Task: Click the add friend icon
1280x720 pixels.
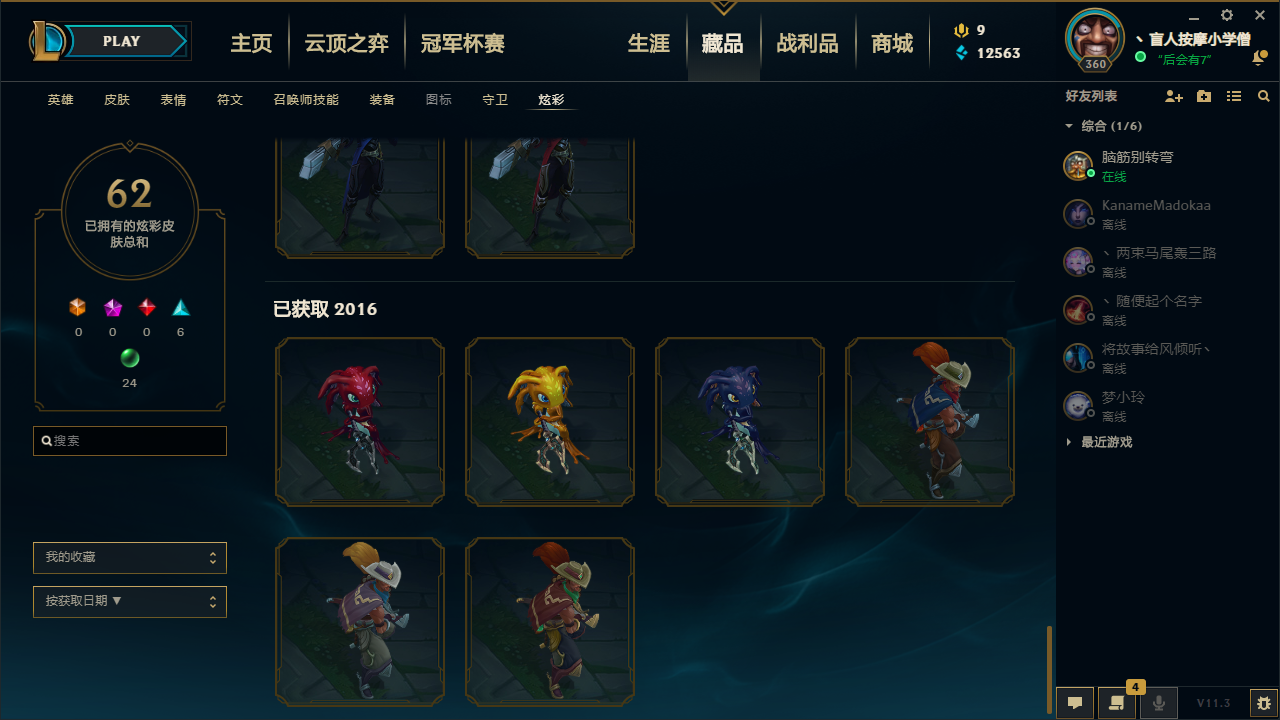Action: (1174, 96)
